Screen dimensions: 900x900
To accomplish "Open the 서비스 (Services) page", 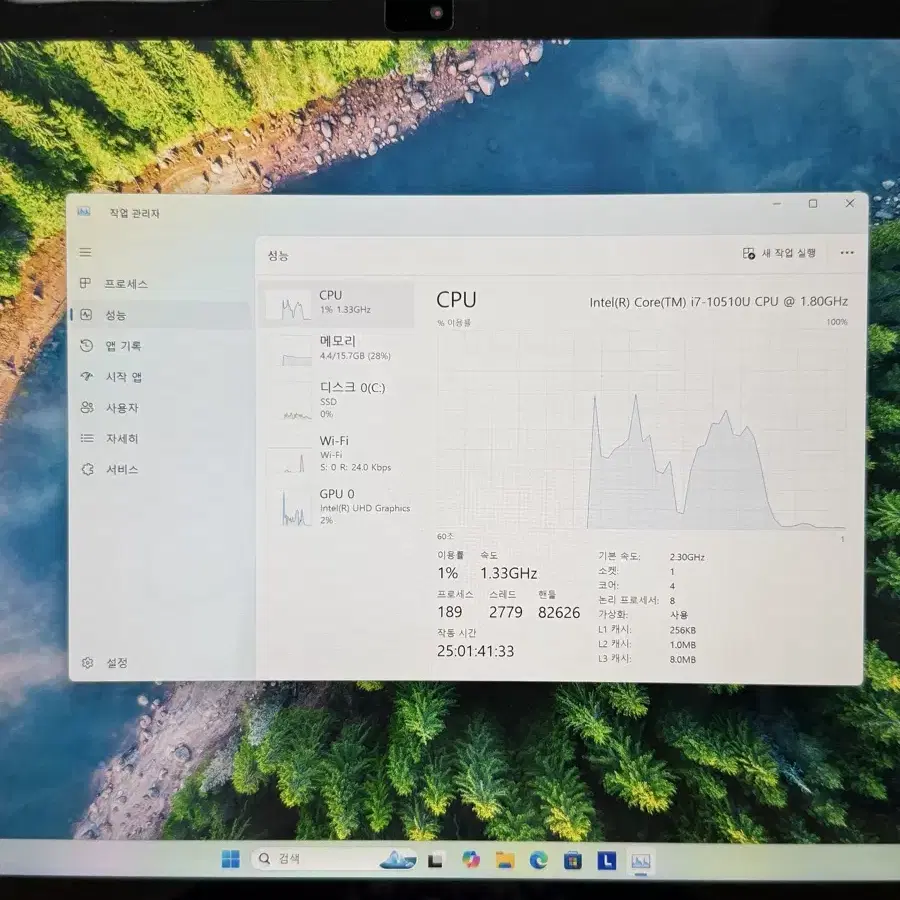I will click(161, 470).
